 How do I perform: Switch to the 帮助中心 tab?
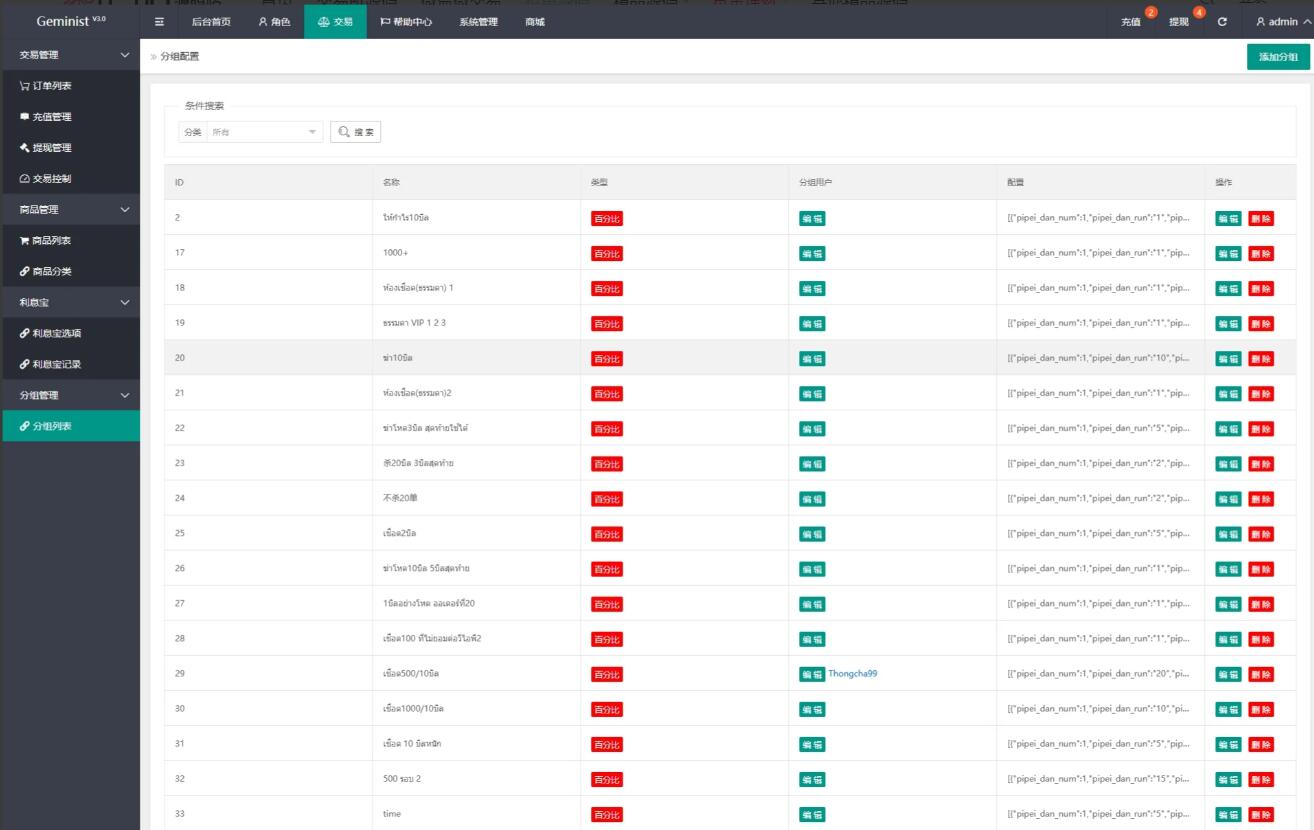406,22
